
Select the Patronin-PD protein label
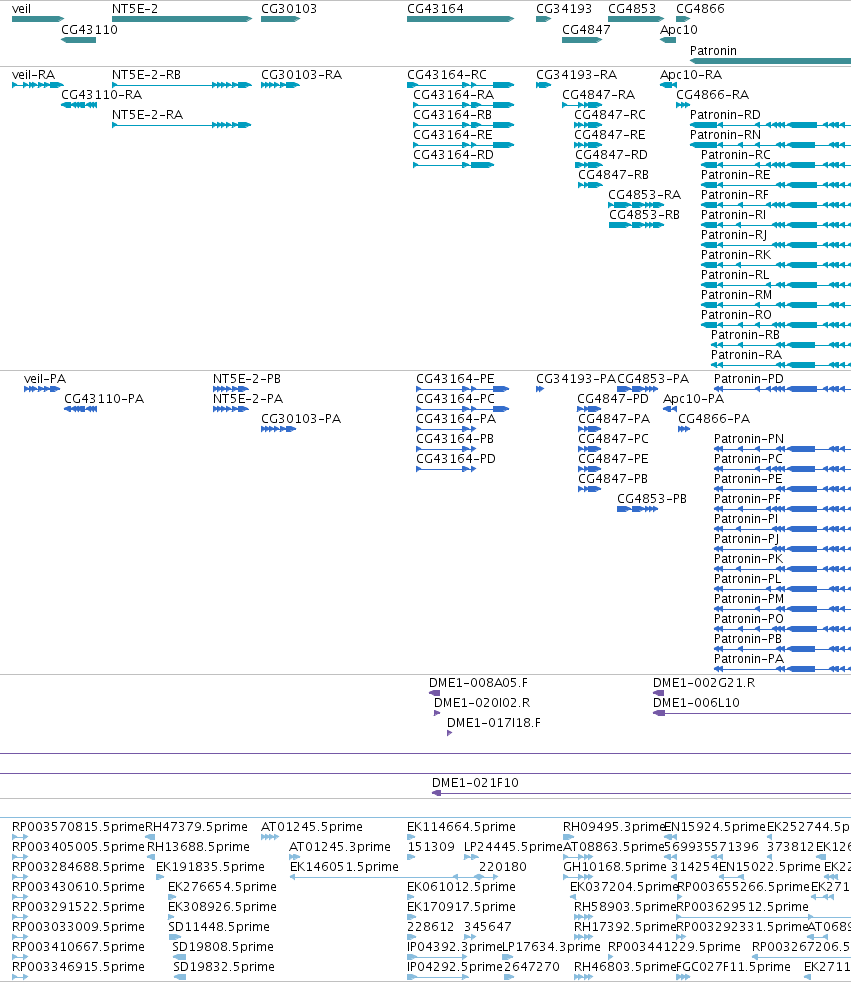(x=749, y=379)
